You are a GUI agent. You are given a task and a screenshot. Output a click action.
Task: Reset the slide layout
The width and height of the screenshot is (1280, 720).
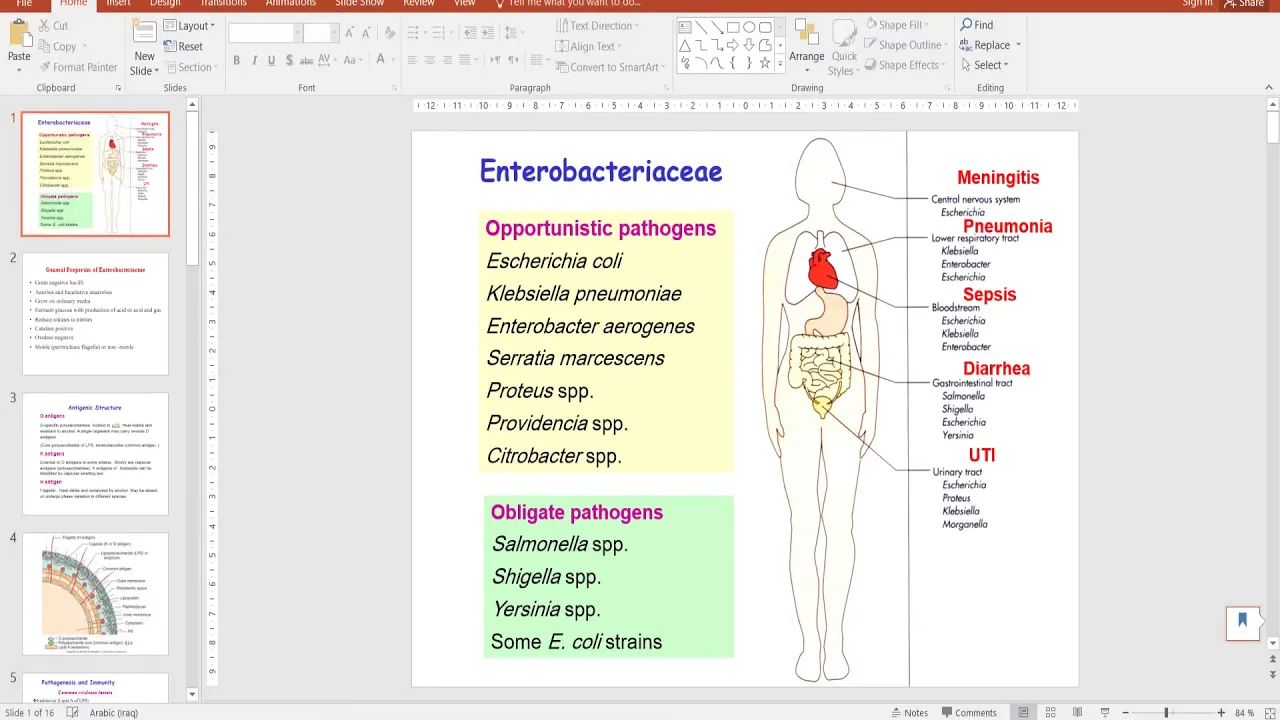pos(183,46)
